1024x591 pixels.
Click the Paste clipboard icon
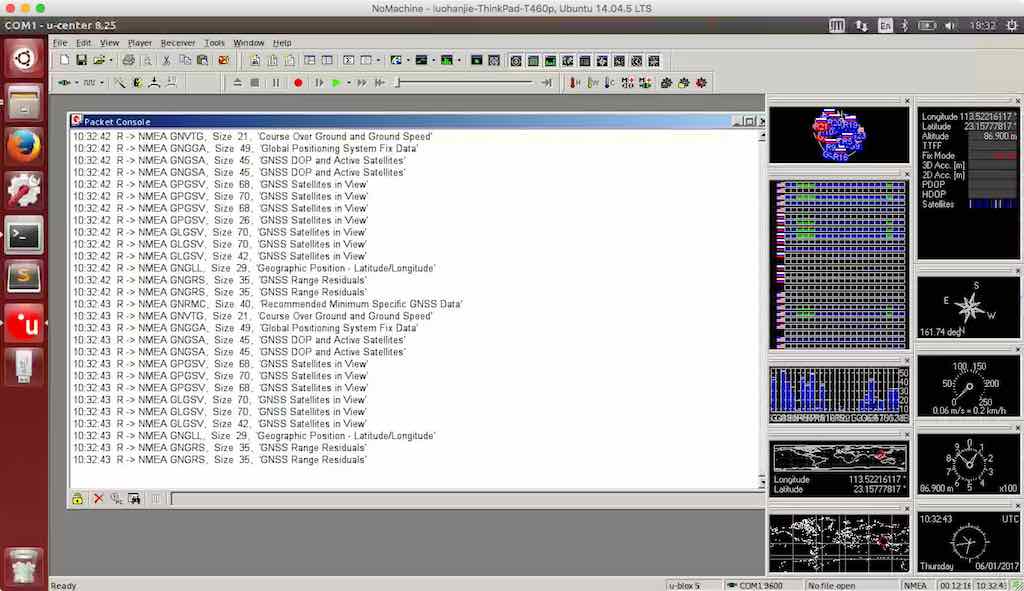202,61
